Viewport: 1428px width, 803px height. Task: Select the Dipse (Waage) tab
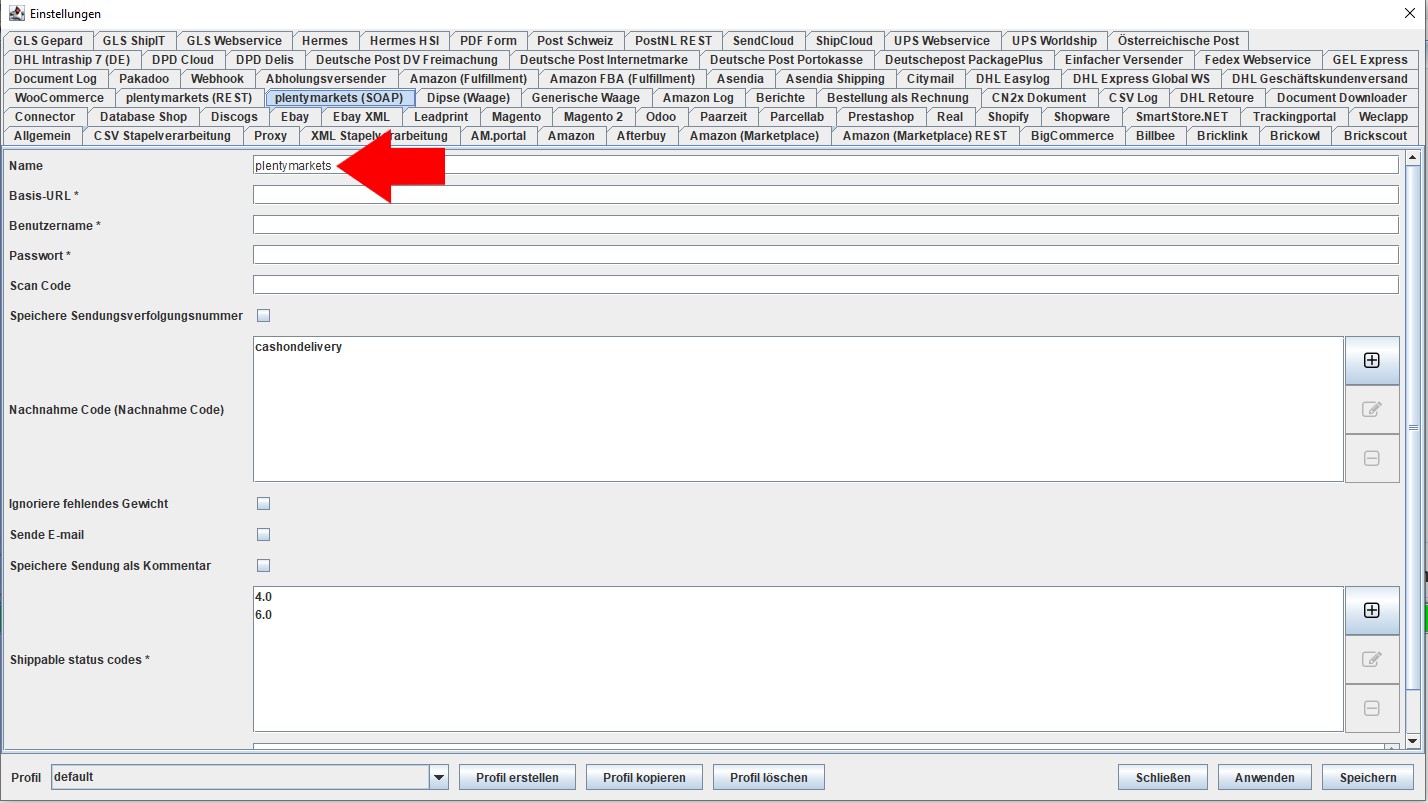point(468,98)
